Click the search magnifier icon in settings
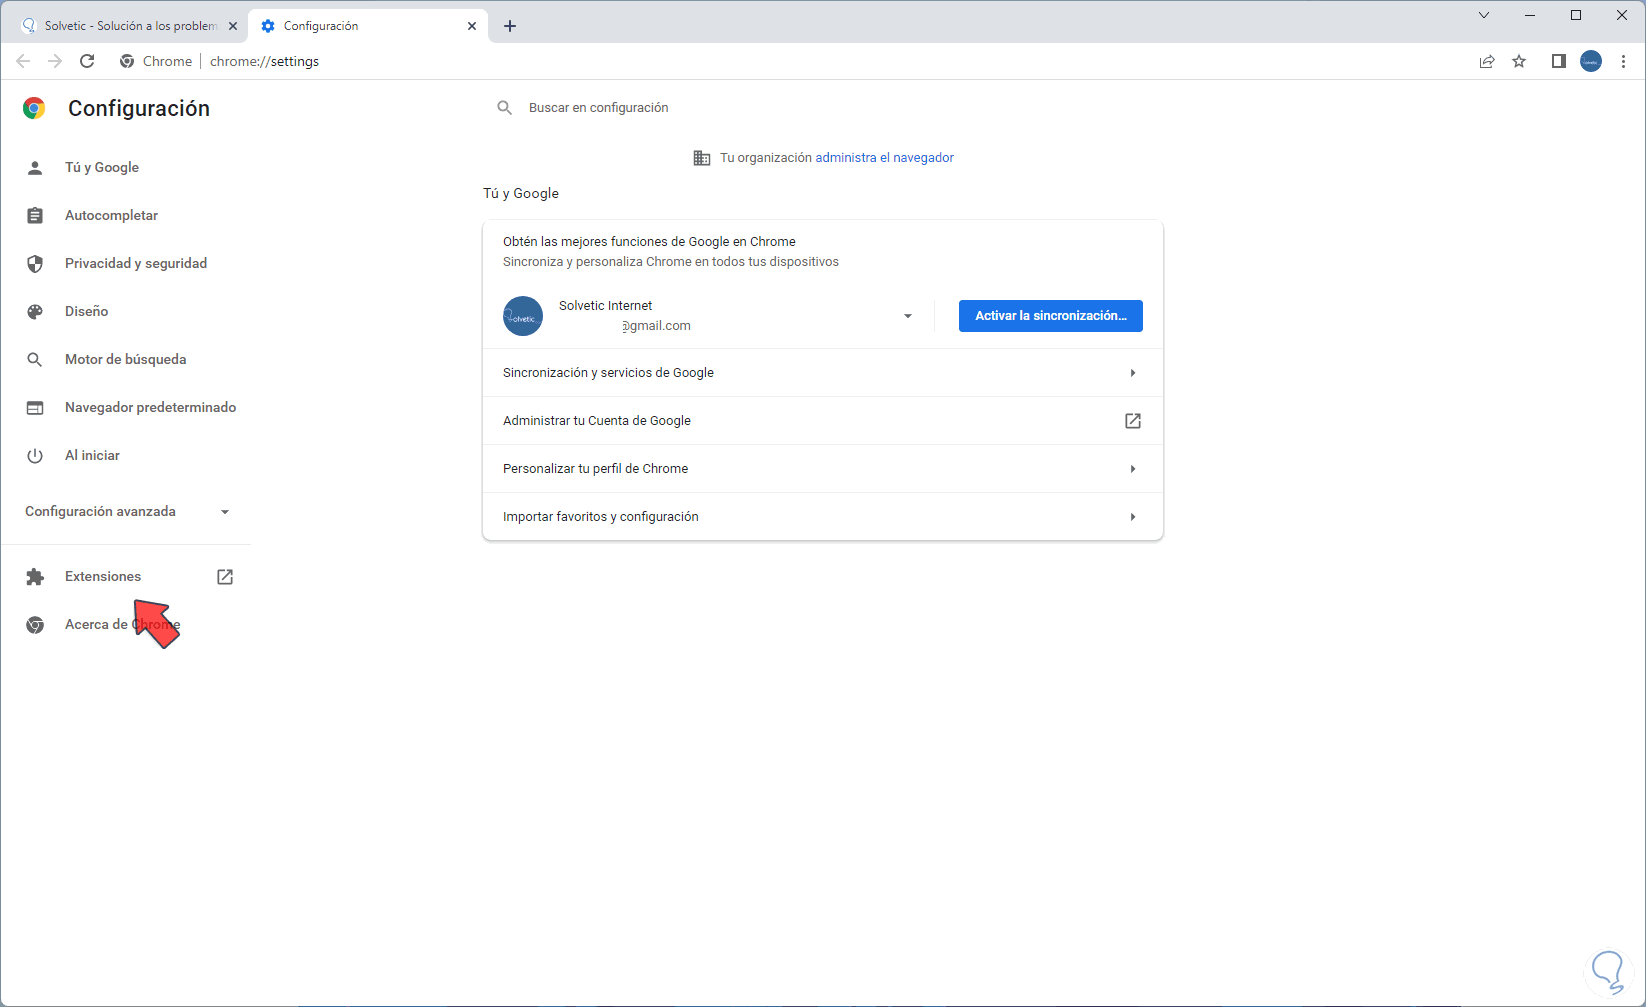The height and width of the screenshot is (1007, 1646). point(505,107)
